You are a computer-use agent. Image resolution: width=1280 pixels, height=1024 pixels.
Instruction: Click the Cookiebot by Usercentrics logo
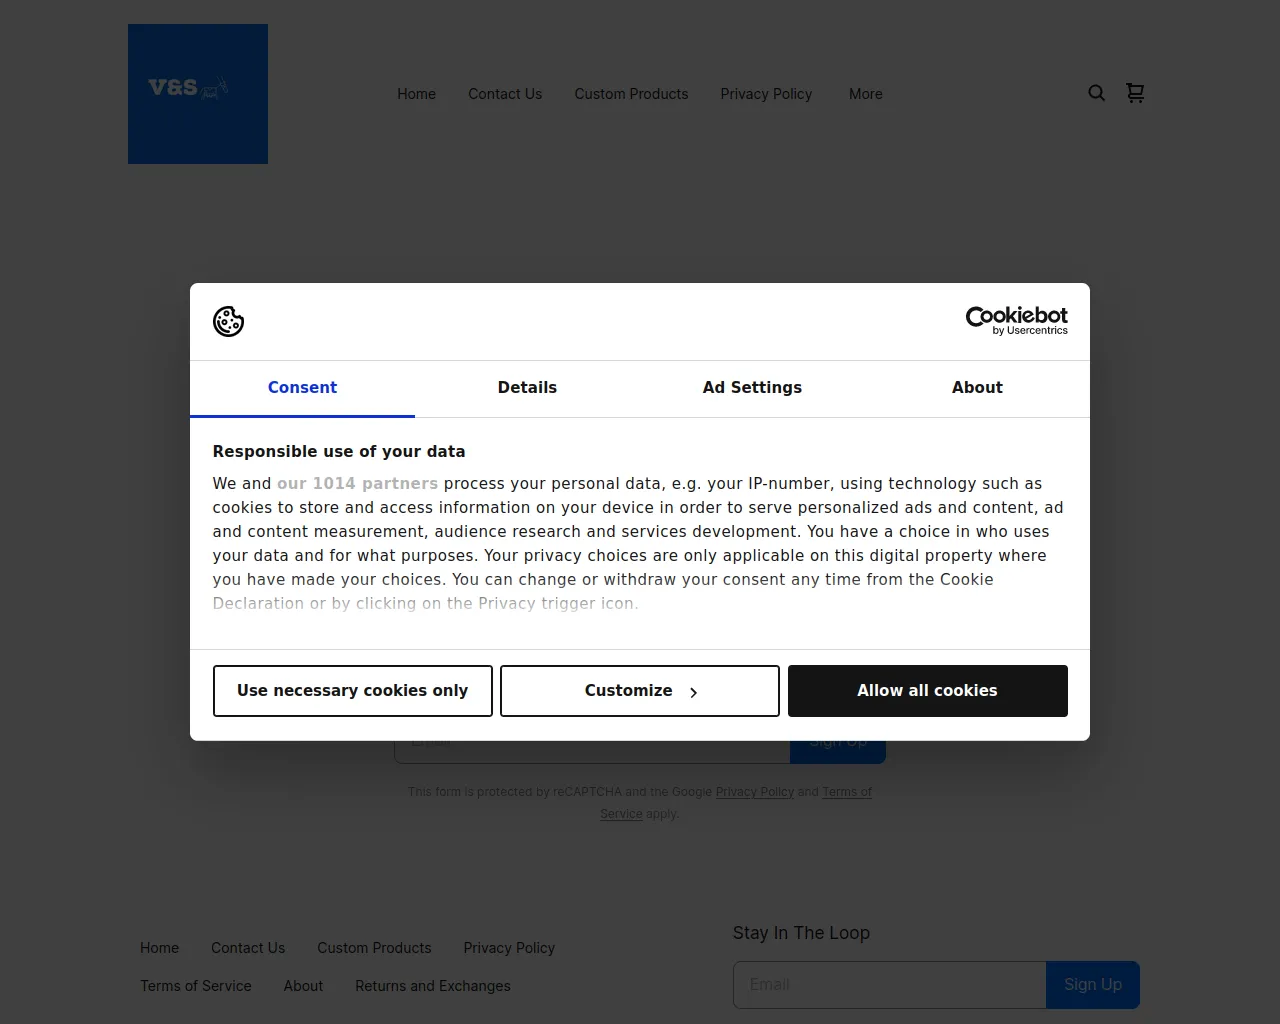pos(1016,320)
